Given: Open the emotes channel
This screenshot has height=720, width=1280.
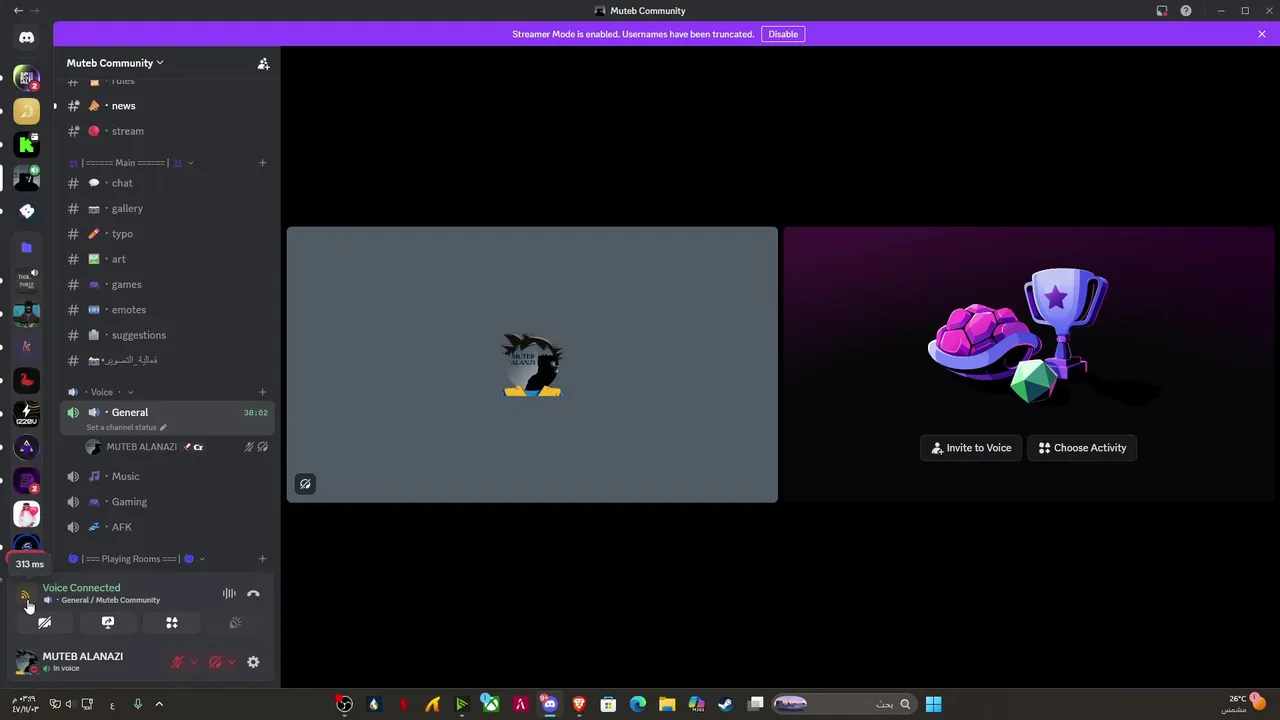Looking at the screenshot, I should tap(167, 310).
